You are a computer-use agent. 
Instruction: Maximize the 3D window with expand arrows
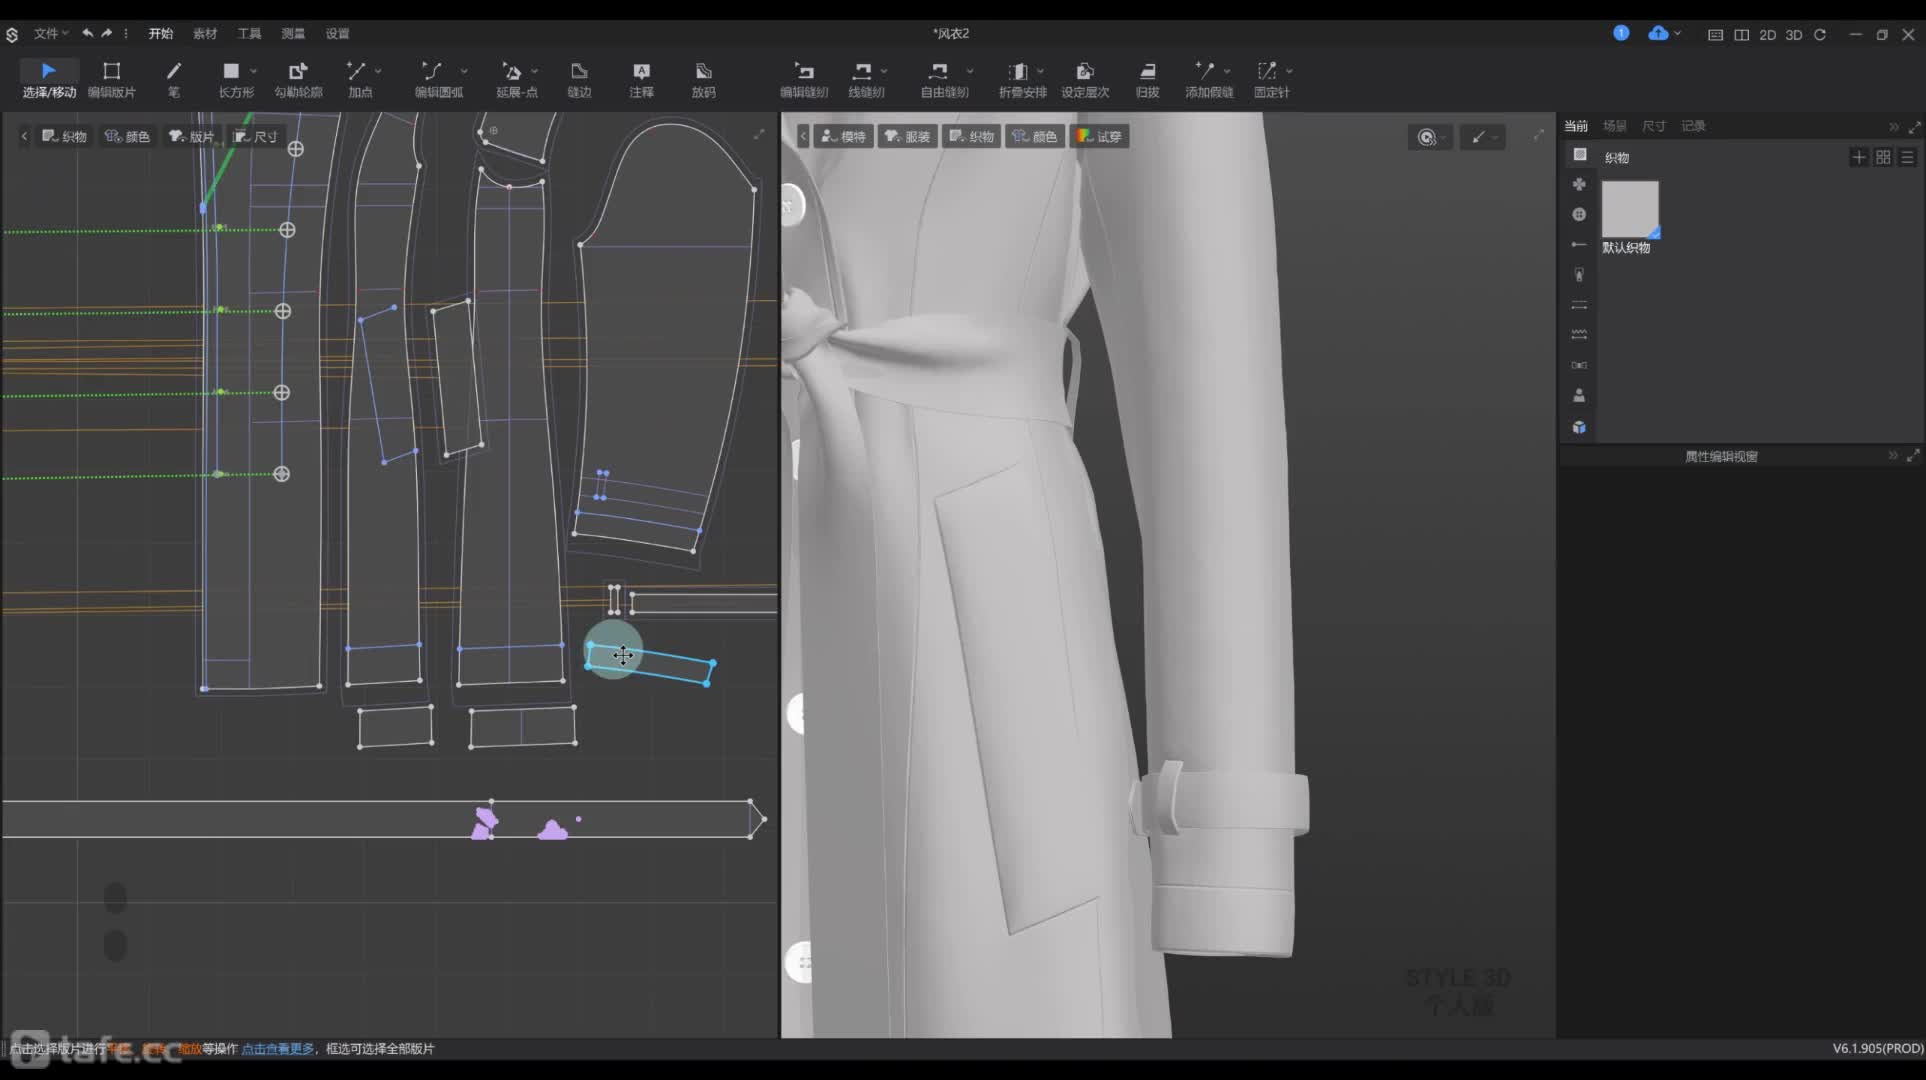coord(1538,135)
